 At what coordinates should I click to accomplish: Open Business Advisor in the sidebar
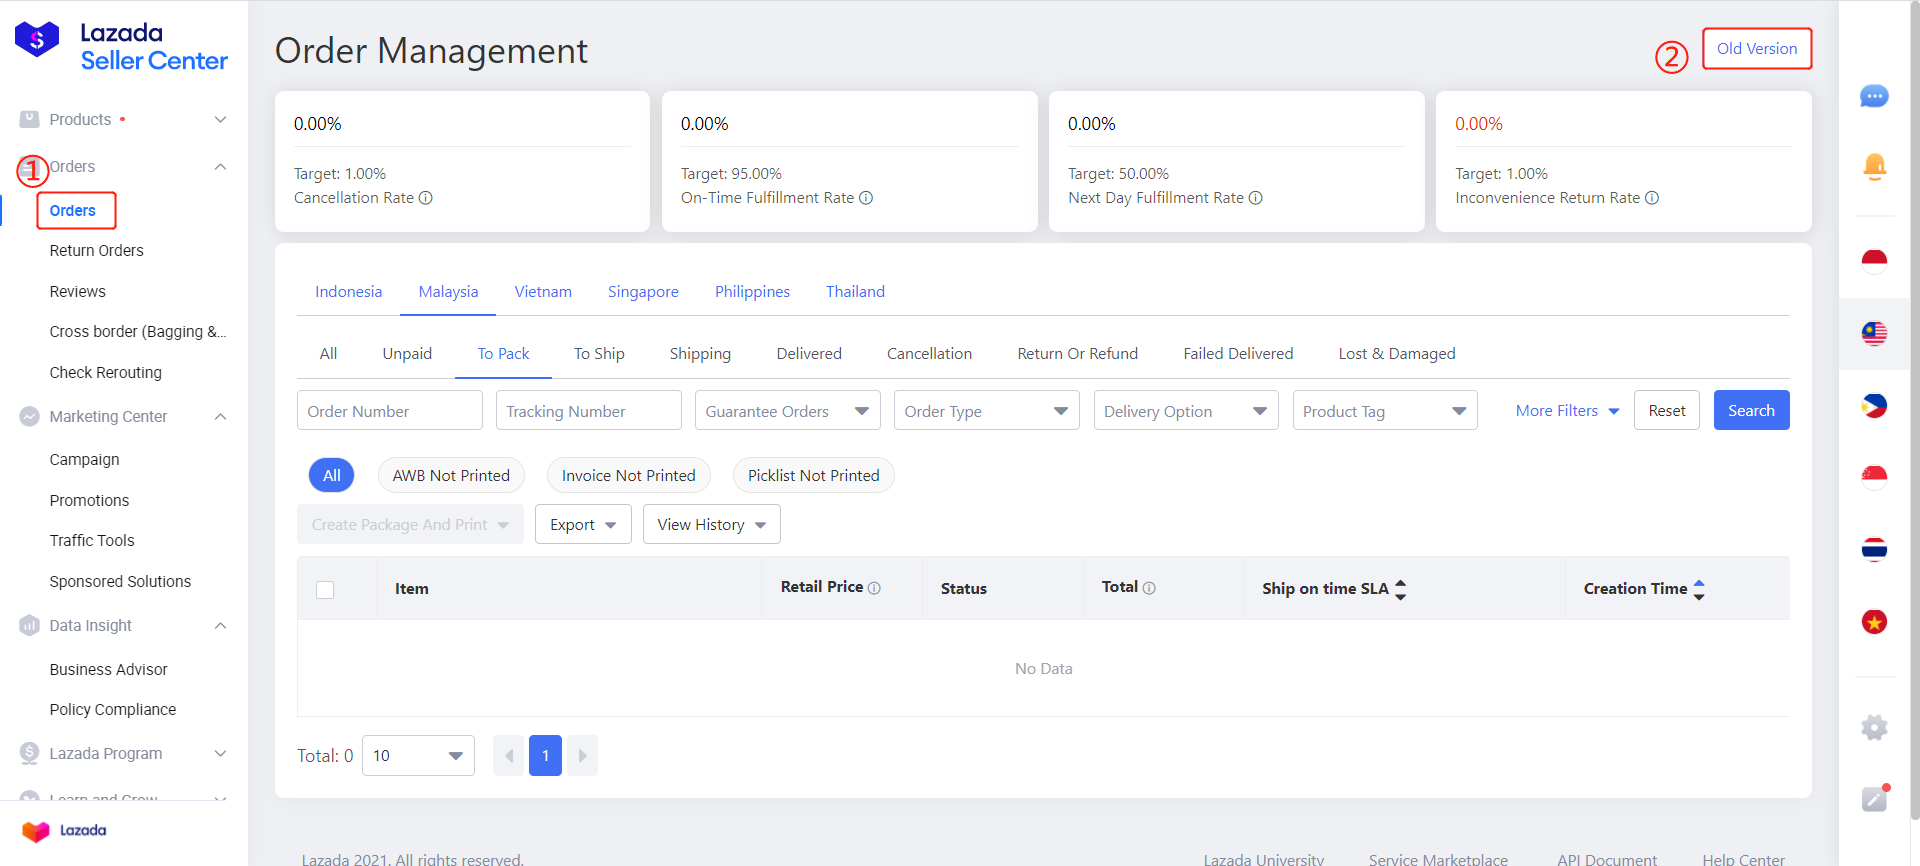pos(108,669)
